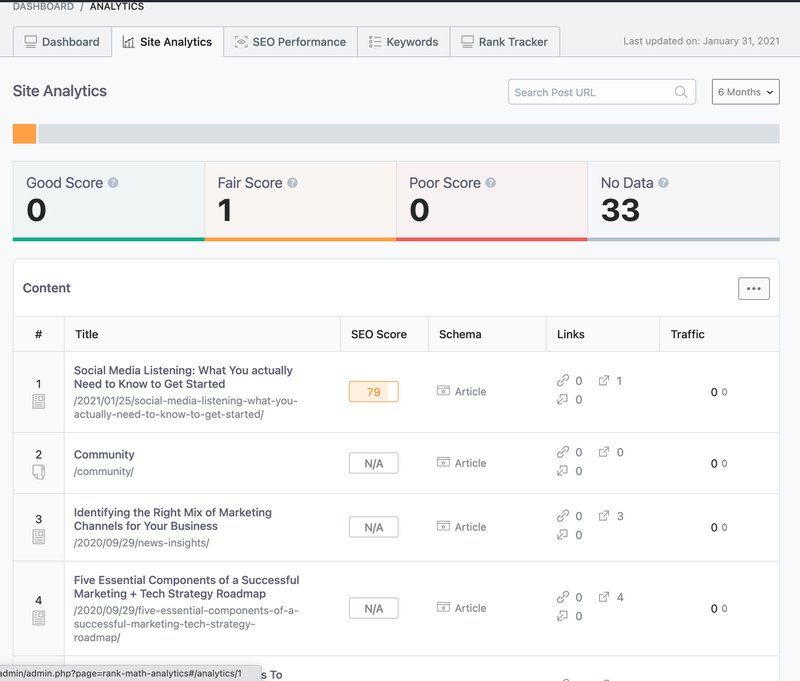
Task: Click schema icon for Identifying the Right Mix
Action: click(x=443, y=526)
